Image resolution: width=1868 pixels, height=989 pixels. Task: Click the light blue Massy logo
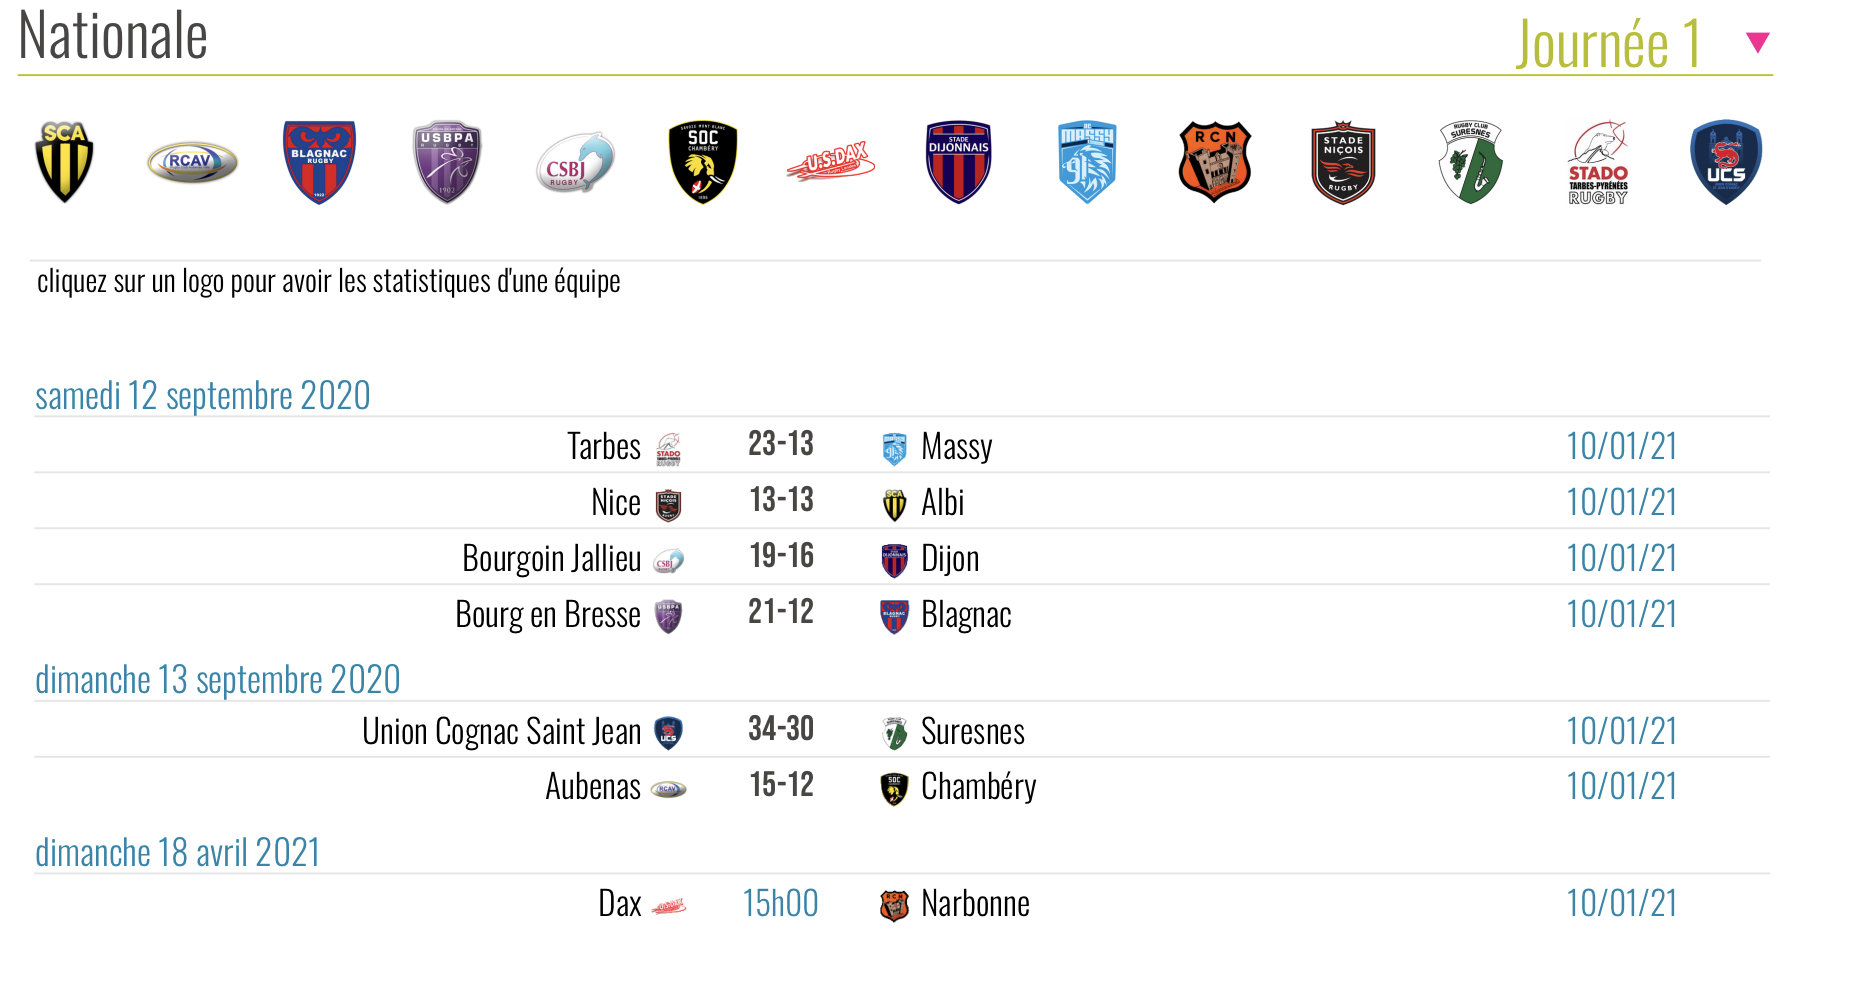(1087, 161)
